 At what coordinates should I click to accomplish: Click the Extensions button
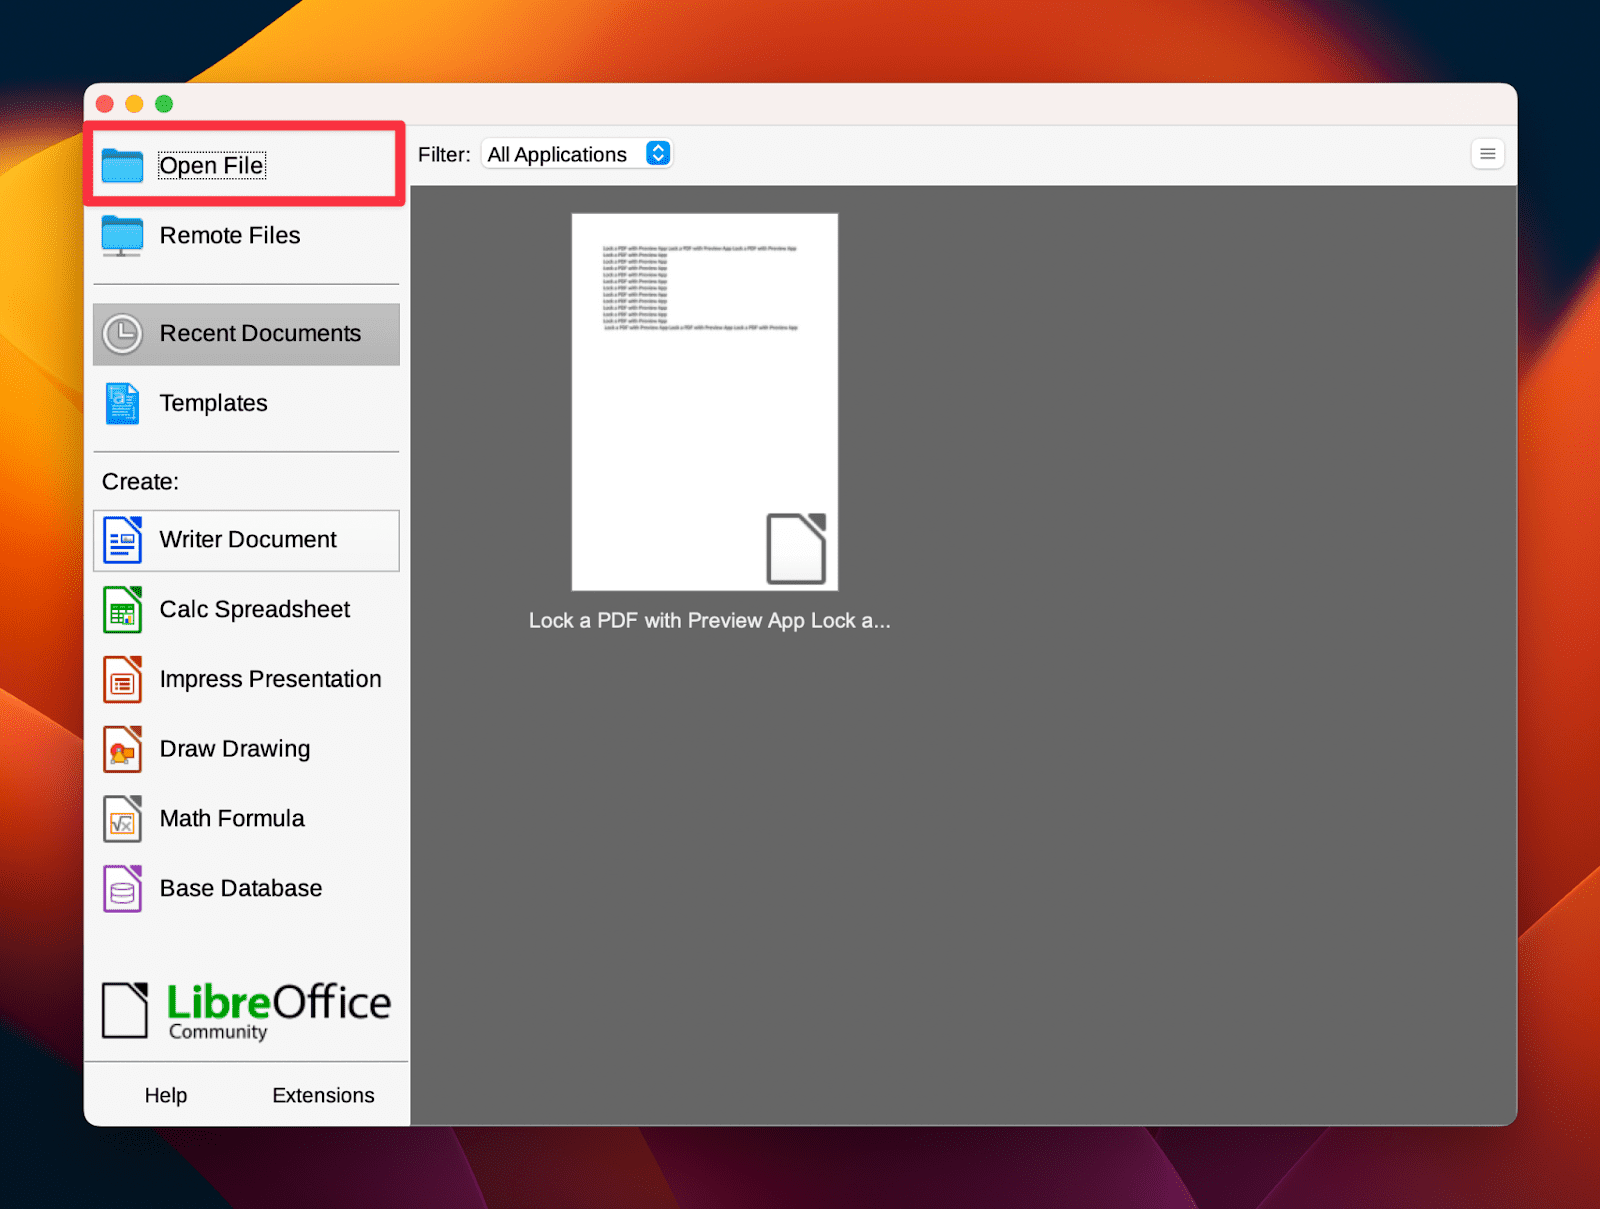(323, 1096)
